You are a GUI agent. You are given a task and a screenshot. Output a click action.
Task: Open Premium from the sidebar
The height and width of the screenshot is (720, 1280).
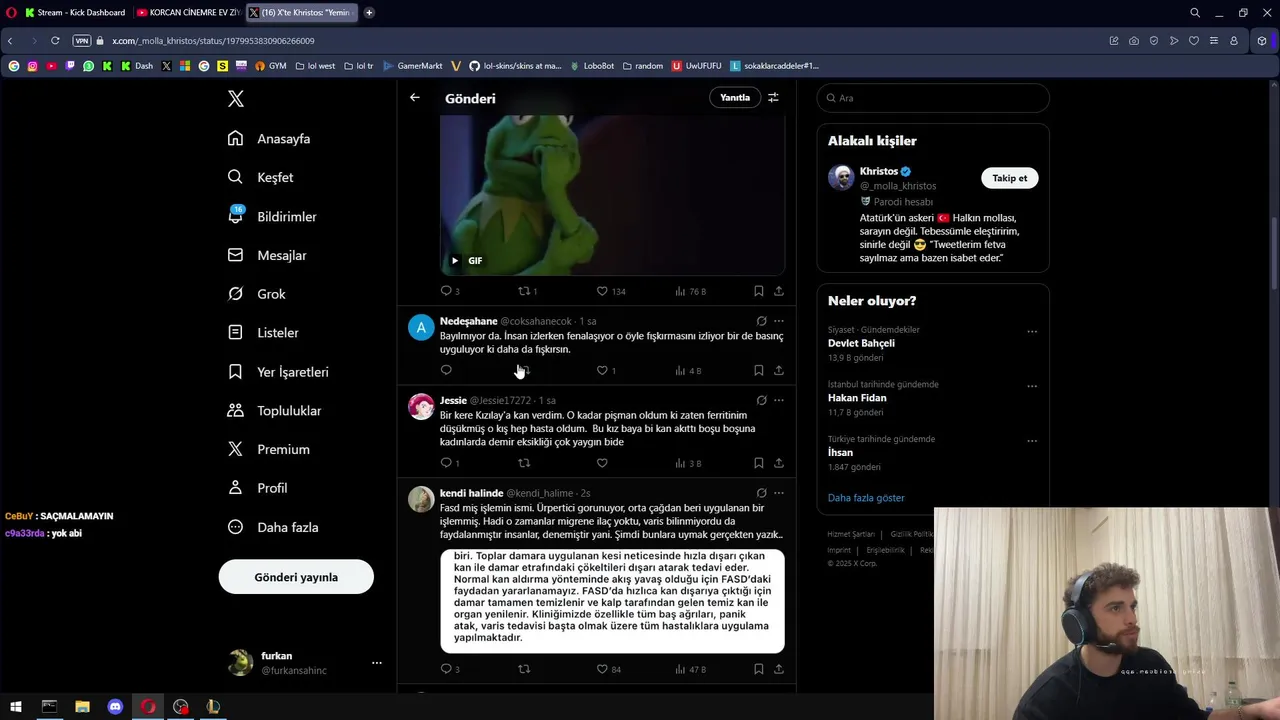click(268, 449)
